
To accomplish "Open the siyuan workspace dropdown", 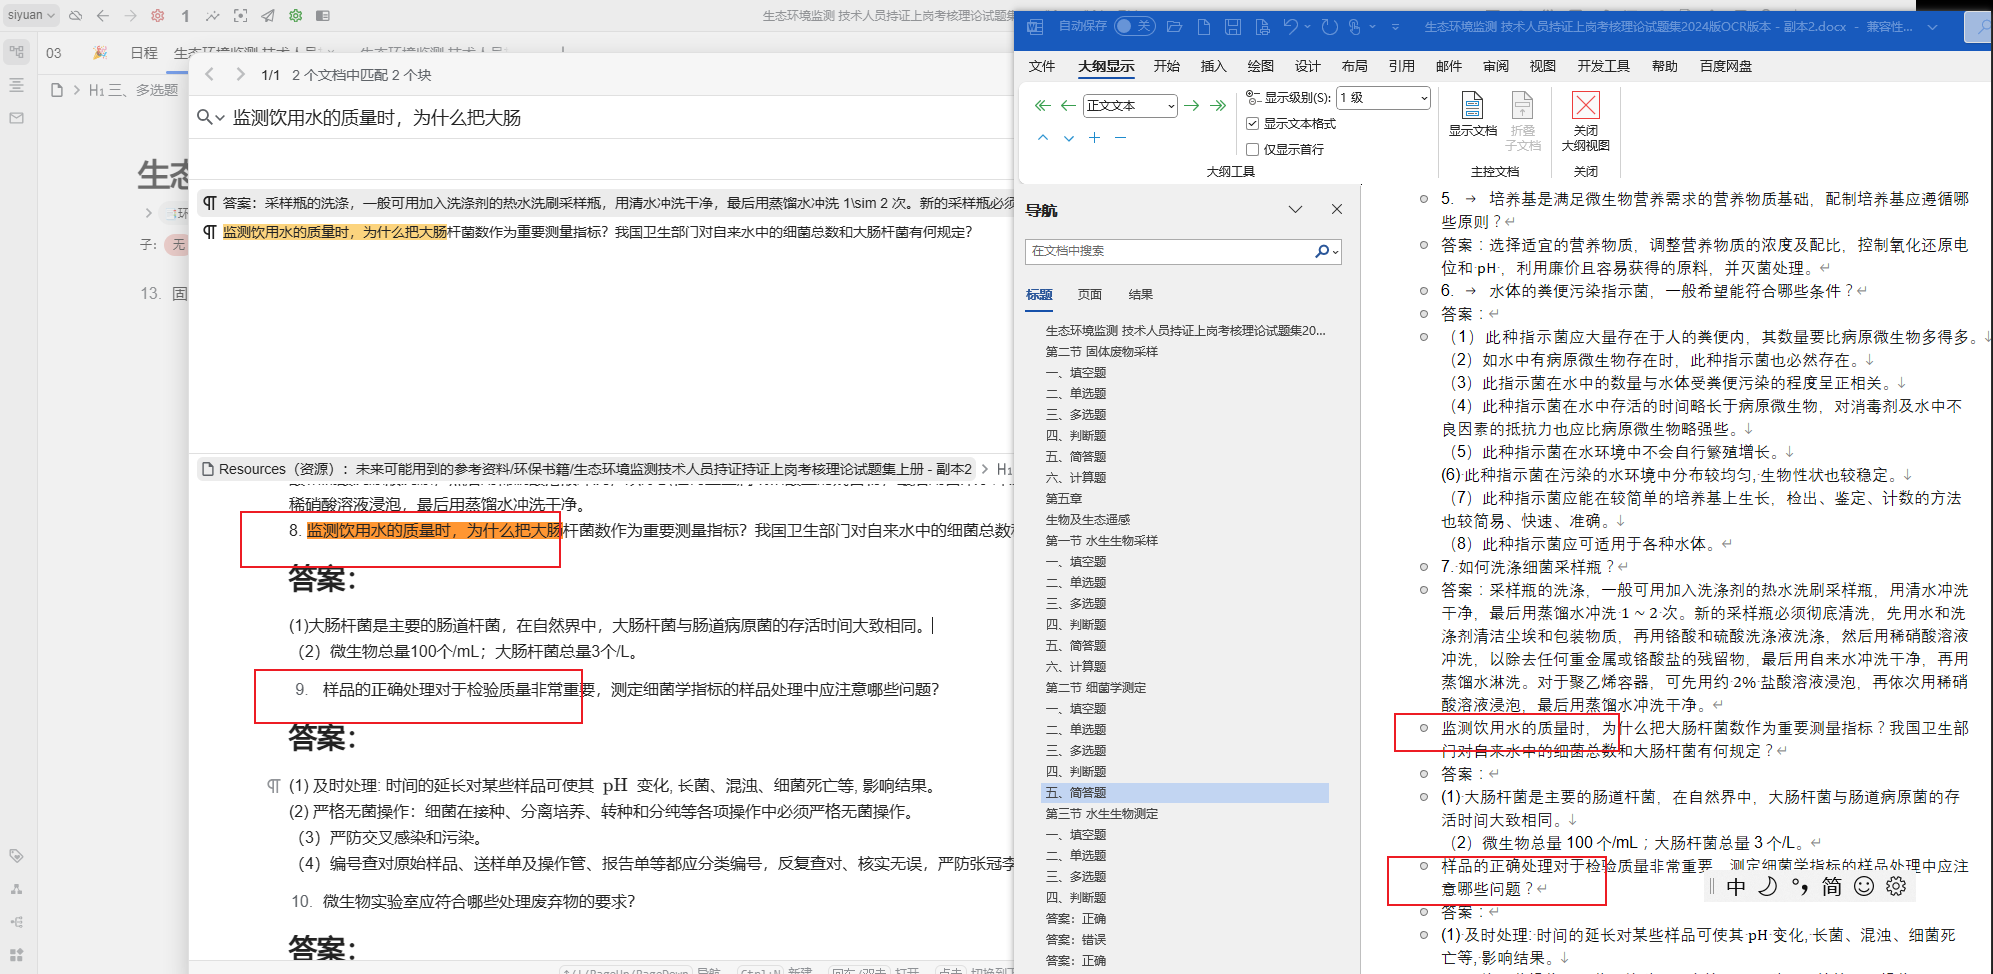I will [30, 15].
